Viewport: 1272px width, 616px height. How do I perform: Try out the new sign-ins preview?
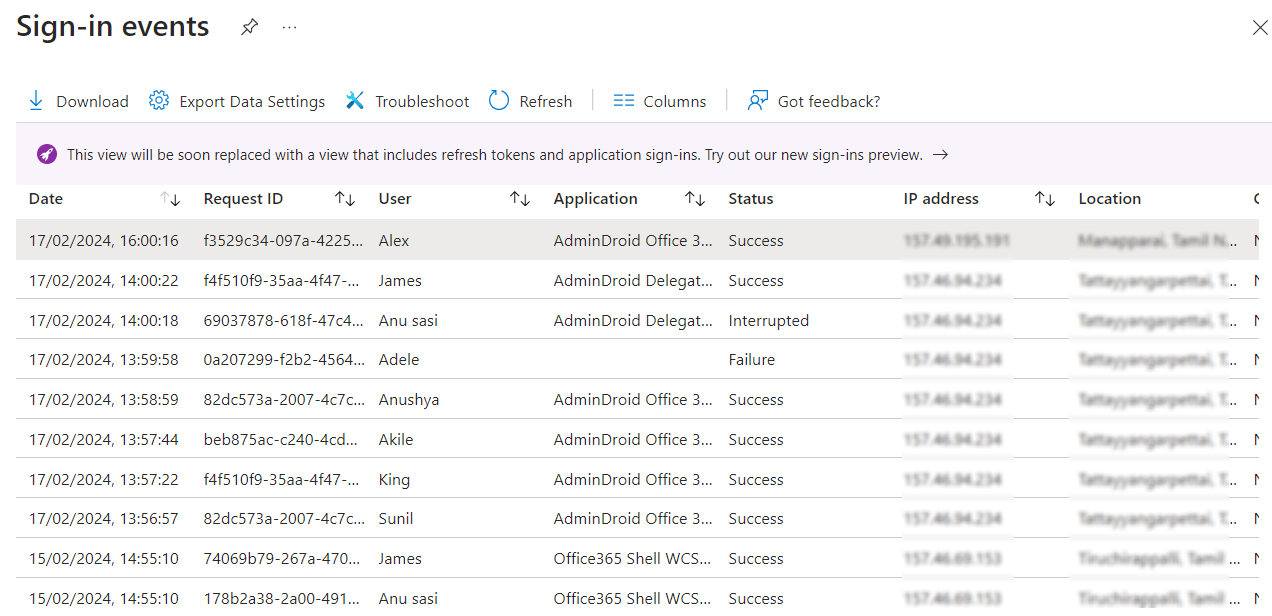pyautogui.click(x=938, y=155)
